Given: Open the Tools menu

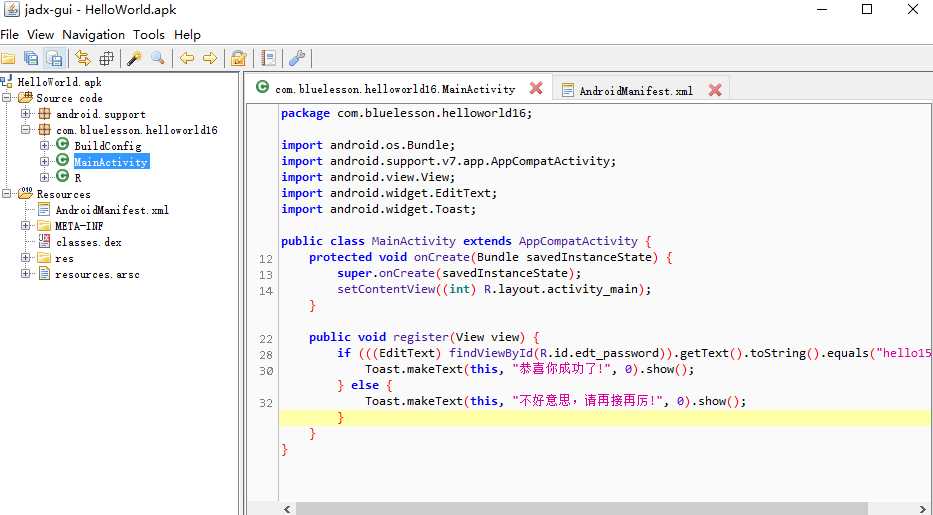Looking at the screenshot, I should click(149, 34).
